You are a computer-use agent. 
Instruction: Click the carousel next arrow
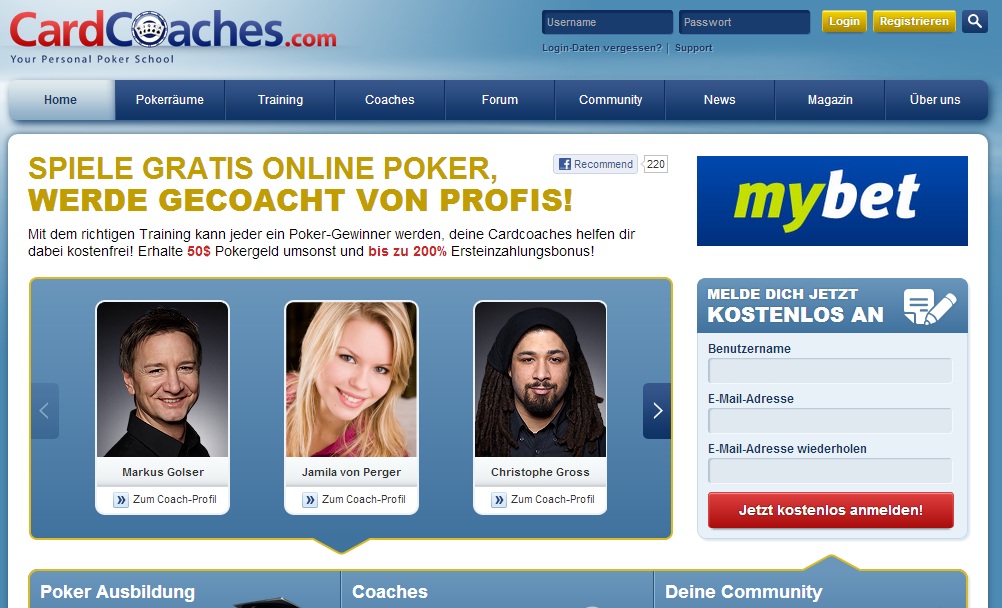[657, 410]
